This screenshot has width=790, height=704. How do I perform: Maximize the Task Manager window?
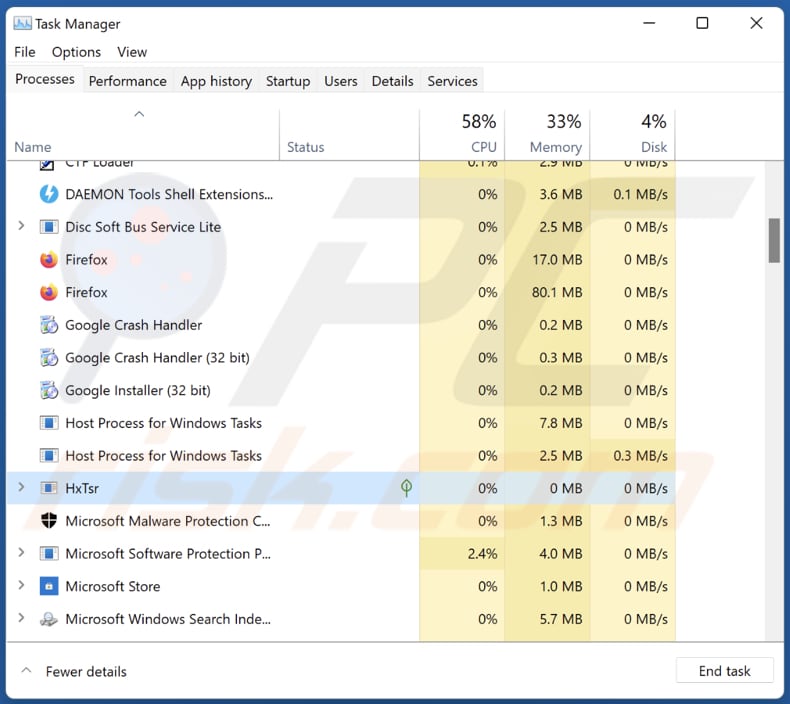click(702, 23)
